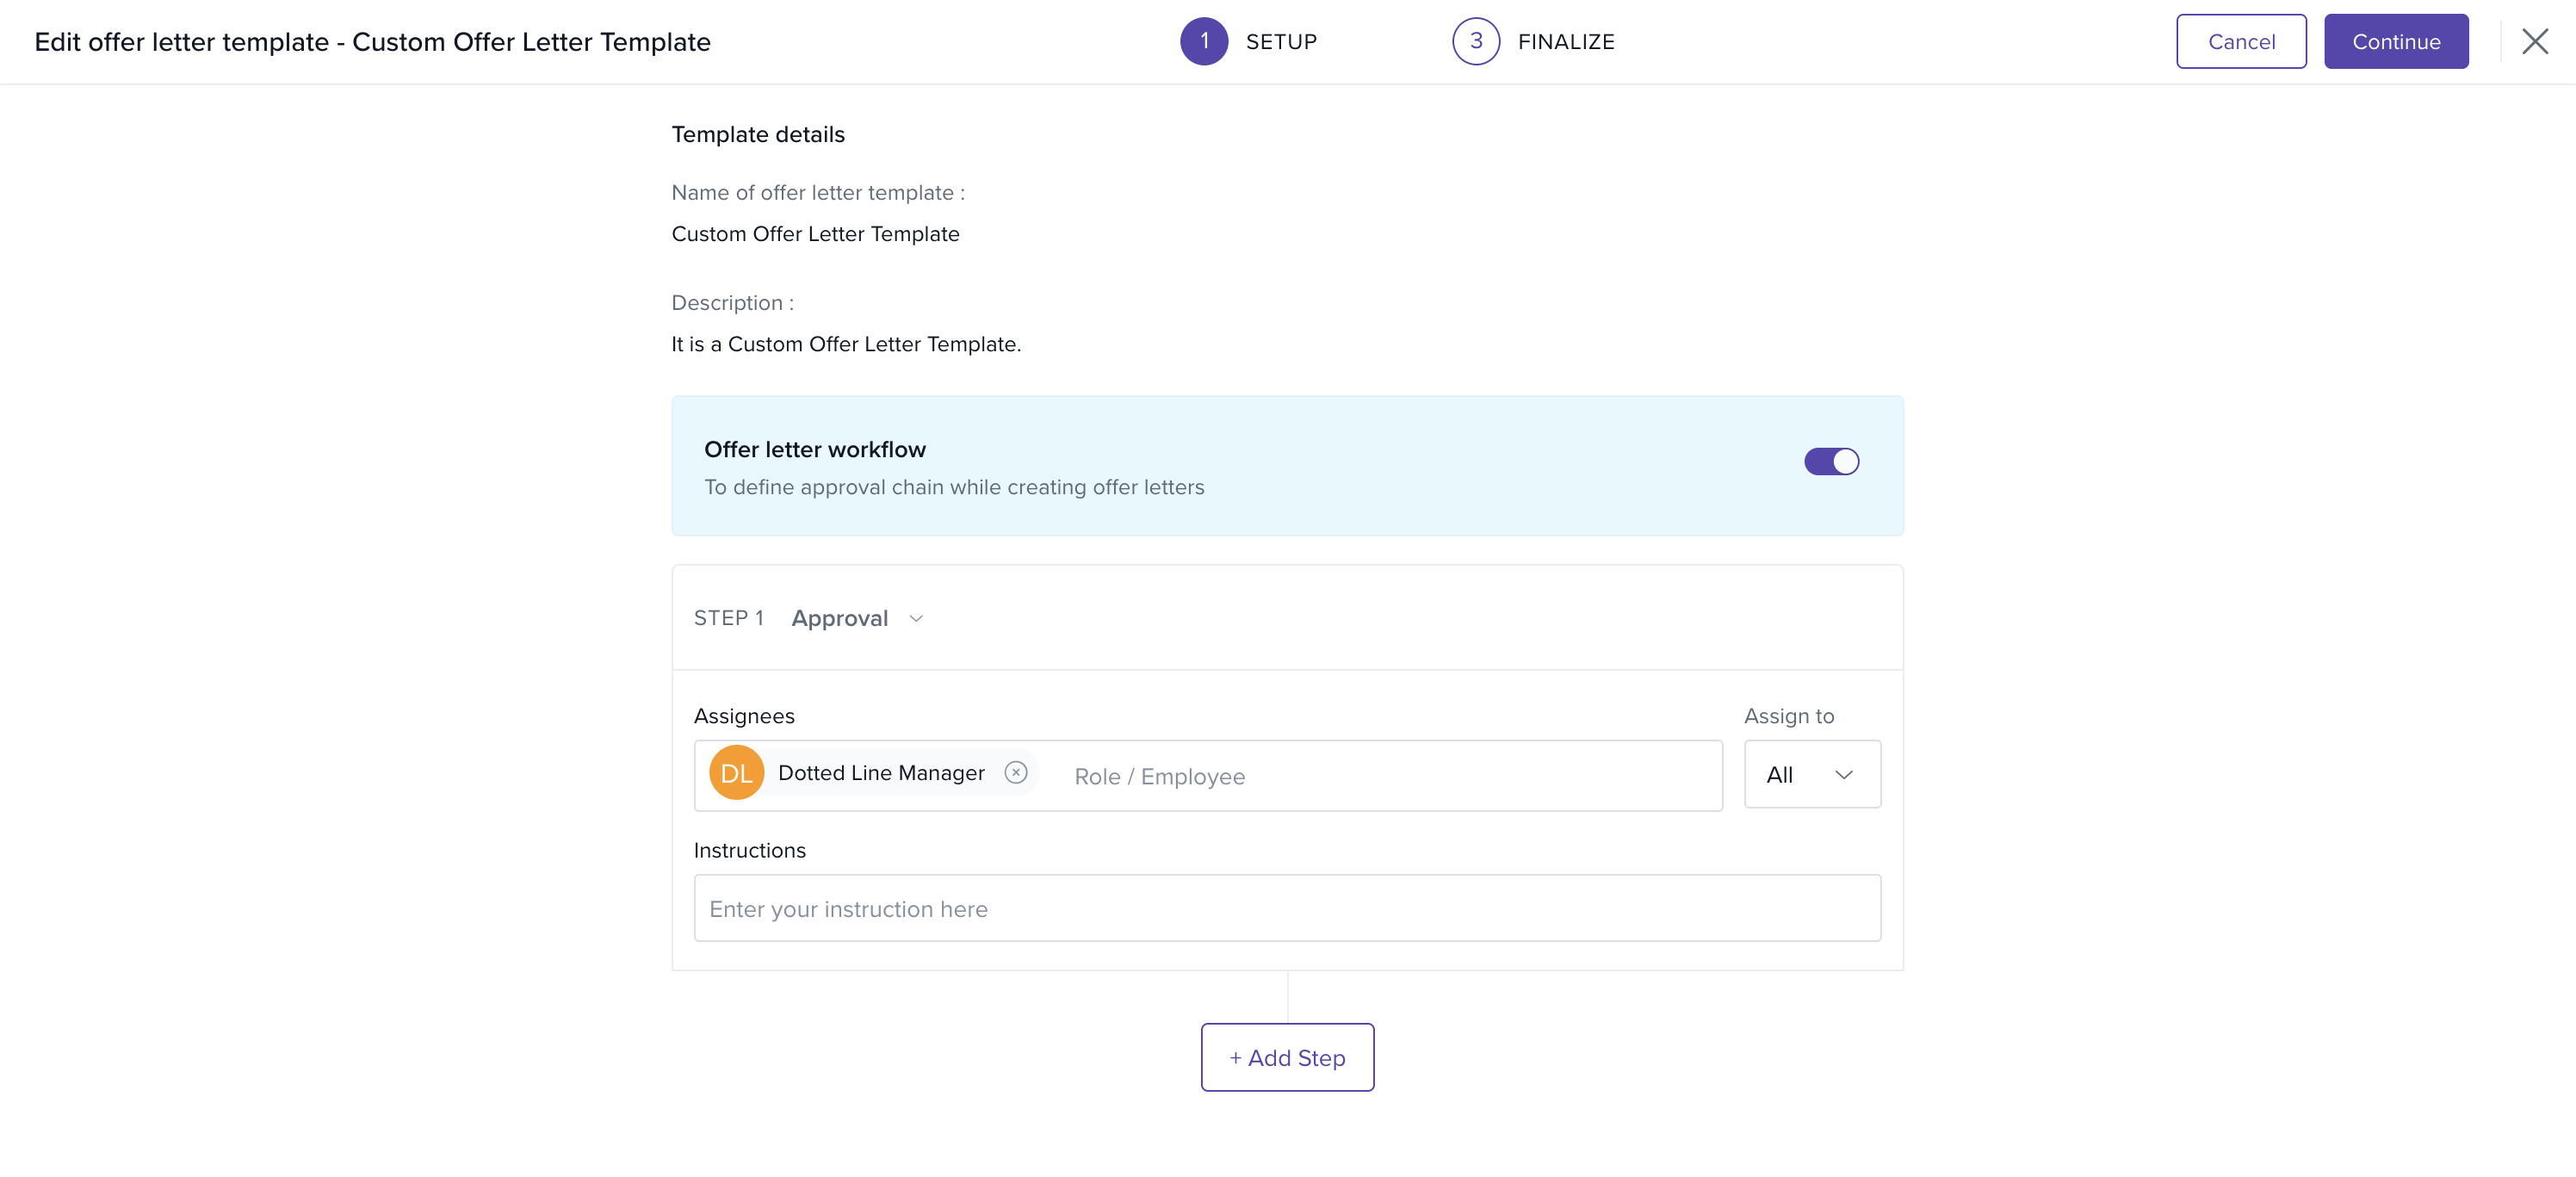Click step 3 circle in progress header
The height and width of the screenshot is (1177, 2576).
(1475, 41)
